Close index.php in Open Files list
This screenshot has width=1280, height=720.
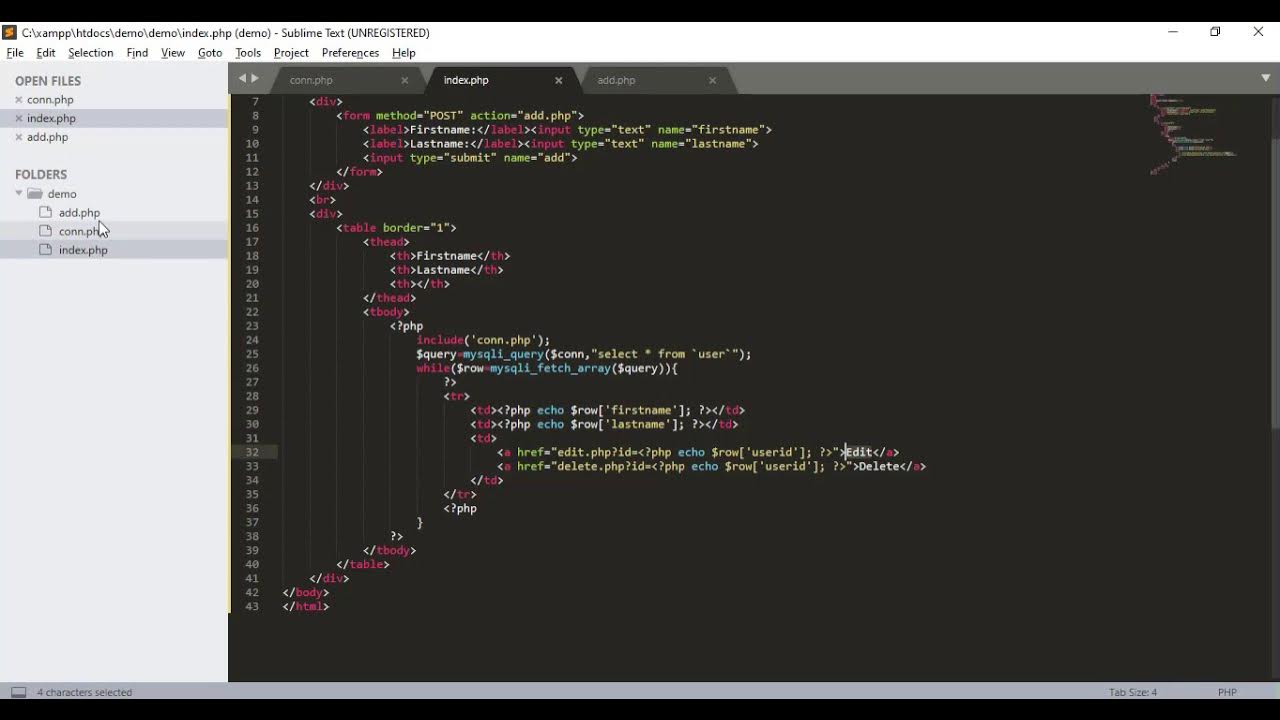coord(19,118)
